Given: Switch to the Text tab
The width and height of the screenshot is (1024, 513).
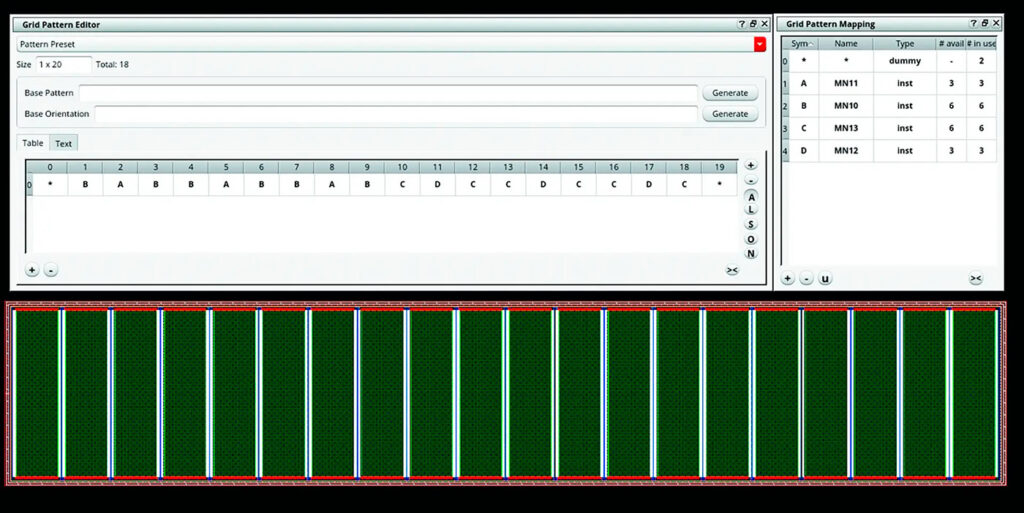Looking at the screenshot, I should click(64, 144).
